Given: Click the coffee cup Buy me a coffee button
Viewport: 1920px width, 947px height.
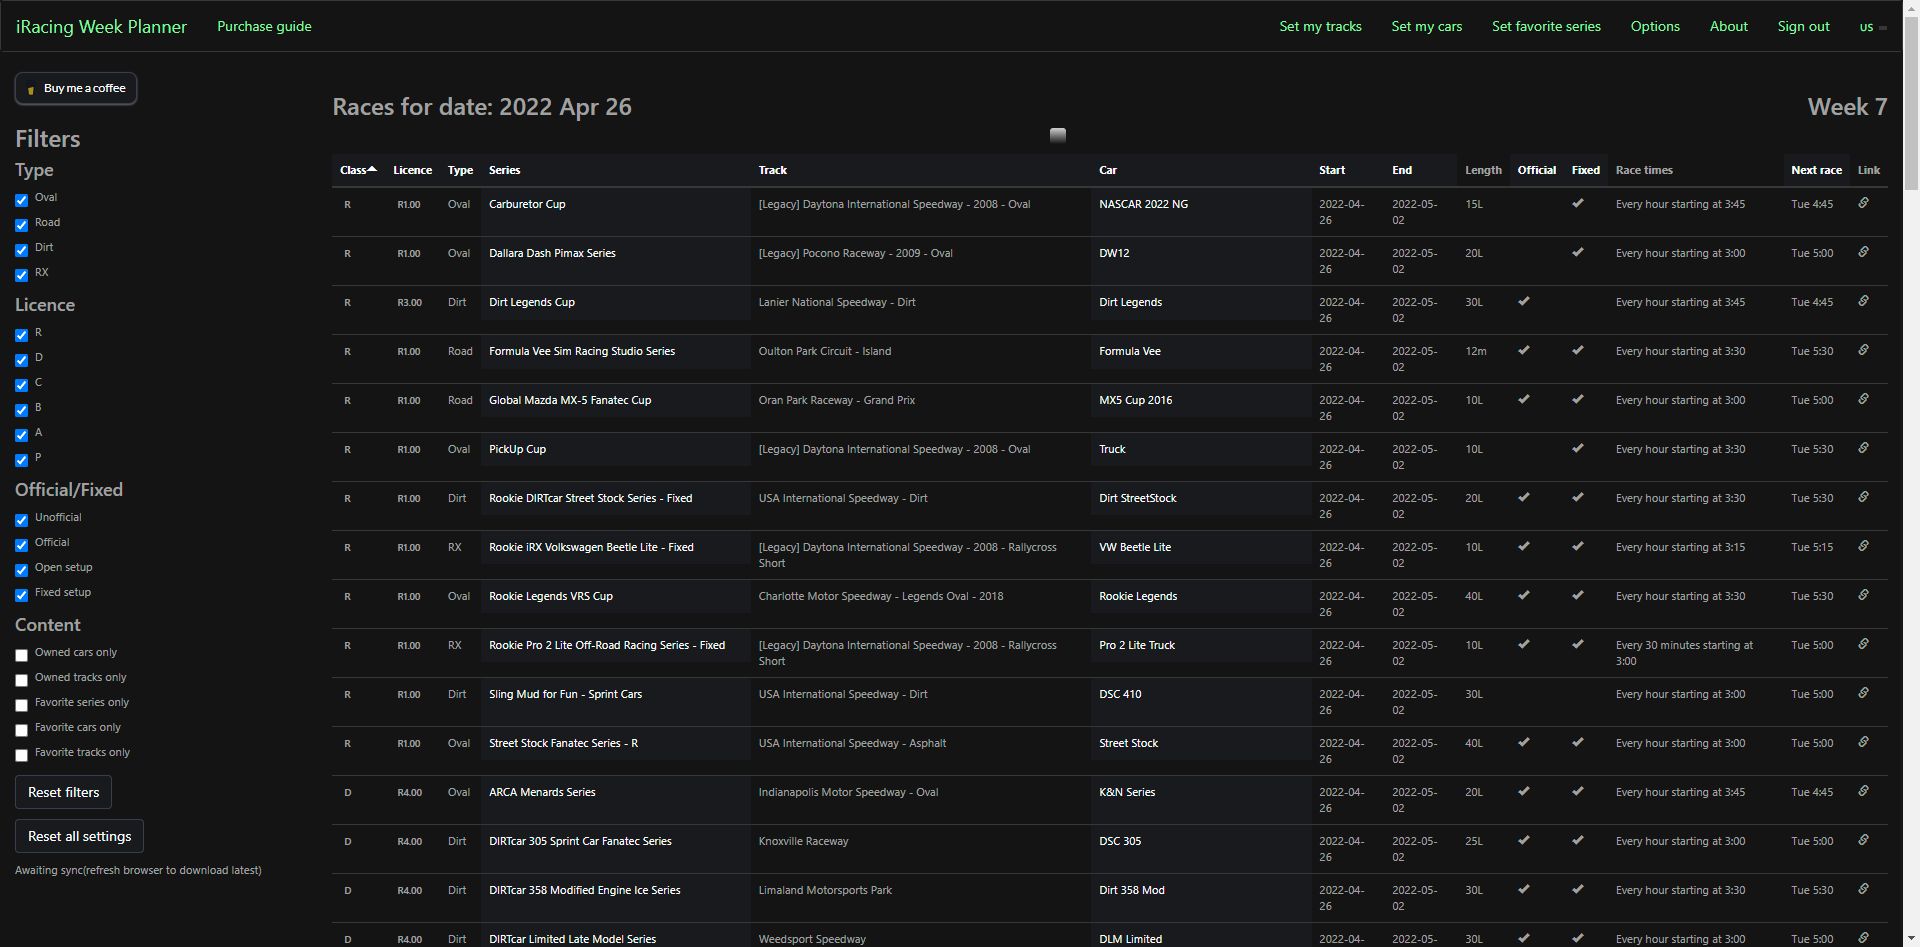Looking at the screenshot, I should coord(76,88).
